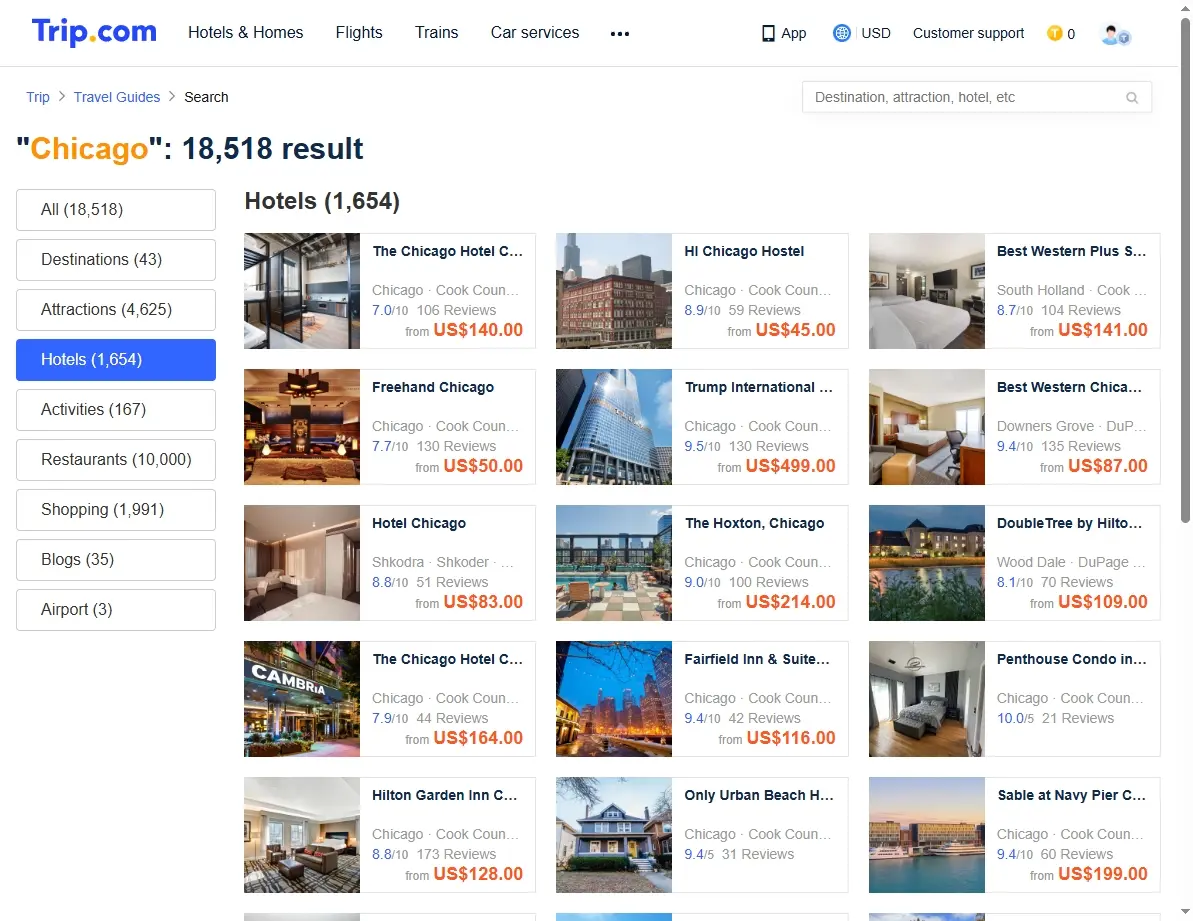The width and height of the screenshot is (1193, 921).
Task: Open Only Urban Beach house photo
Action: 614,836
